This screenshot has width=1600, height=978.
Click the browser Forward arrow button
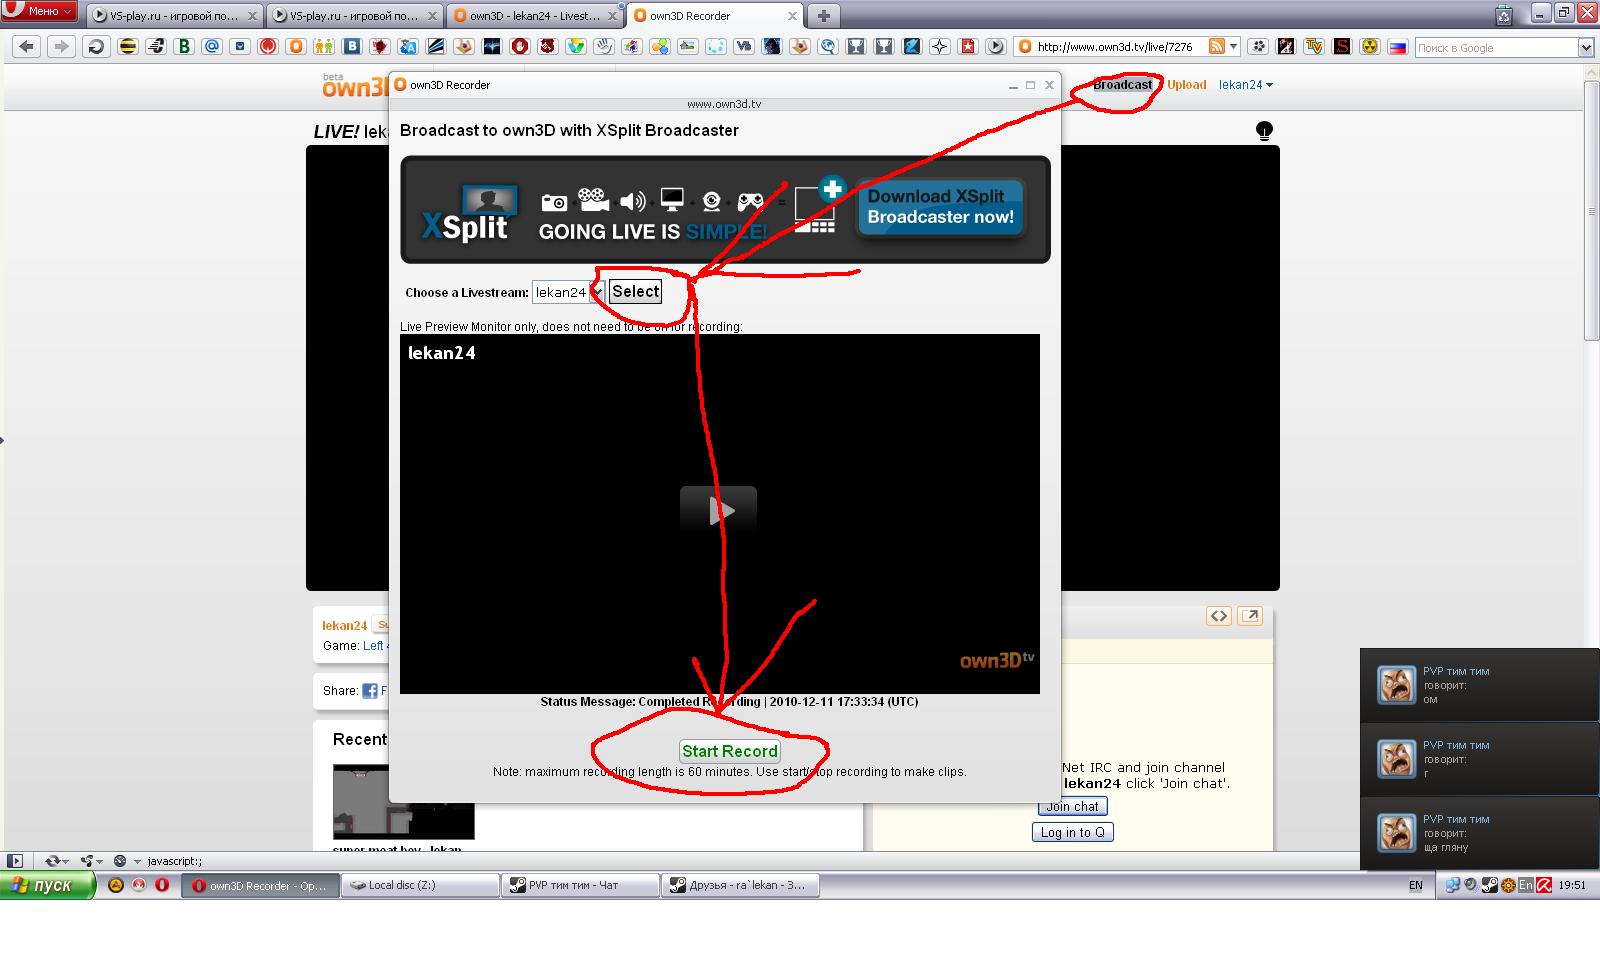[61, 46]
